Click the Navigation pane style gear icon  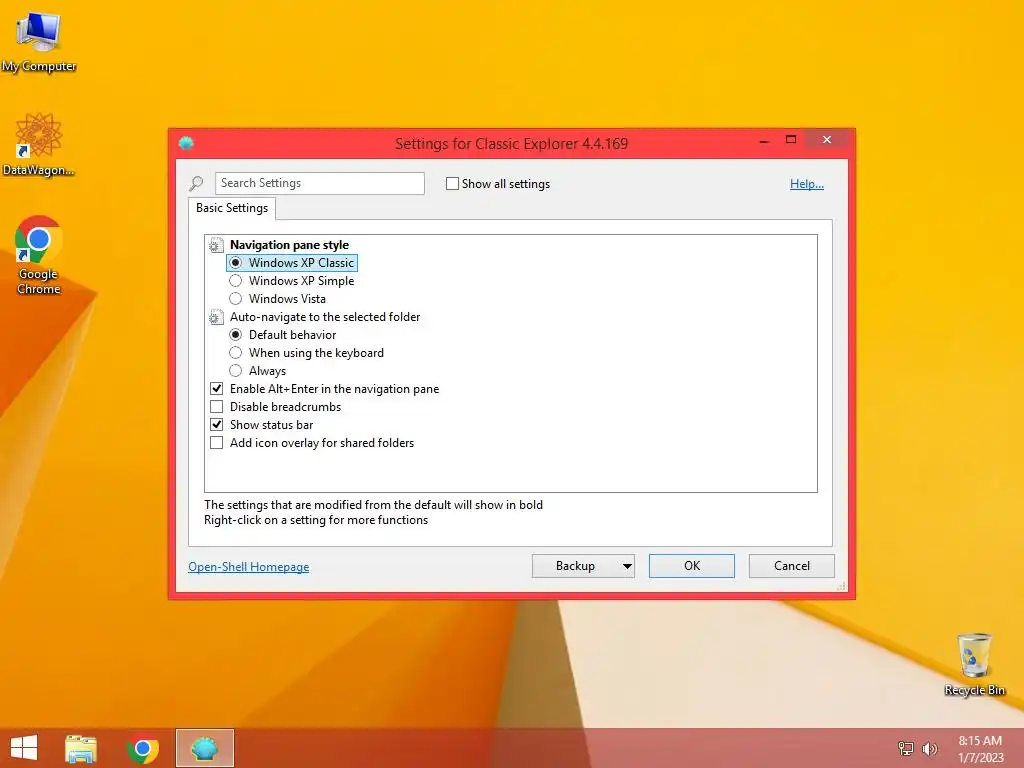pyautogui.click(x=216, y=245)
